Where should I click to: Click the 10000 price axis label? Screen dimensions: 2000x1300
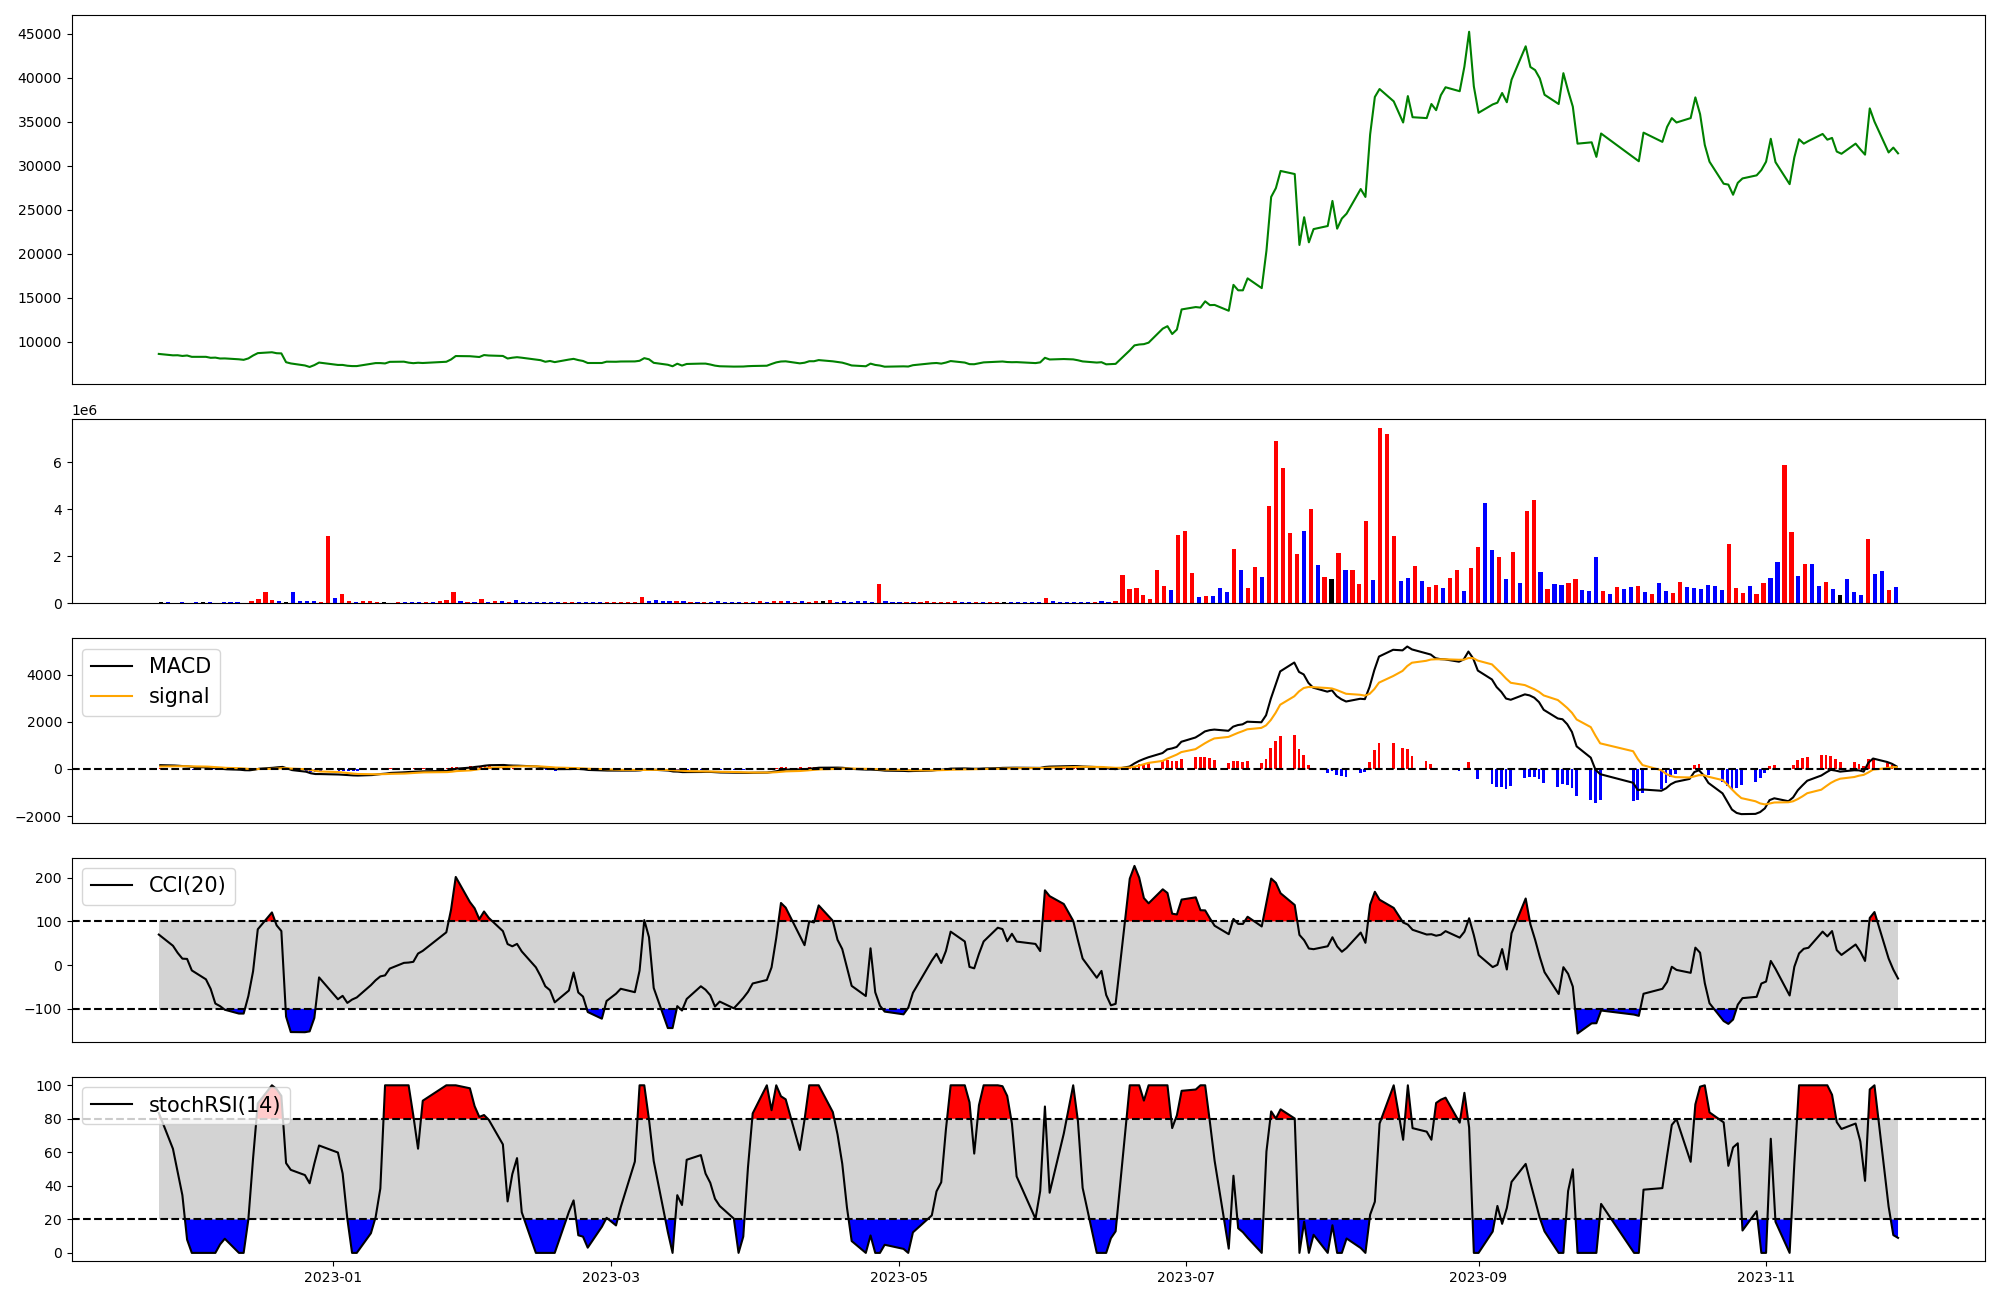tap(40, 342)
